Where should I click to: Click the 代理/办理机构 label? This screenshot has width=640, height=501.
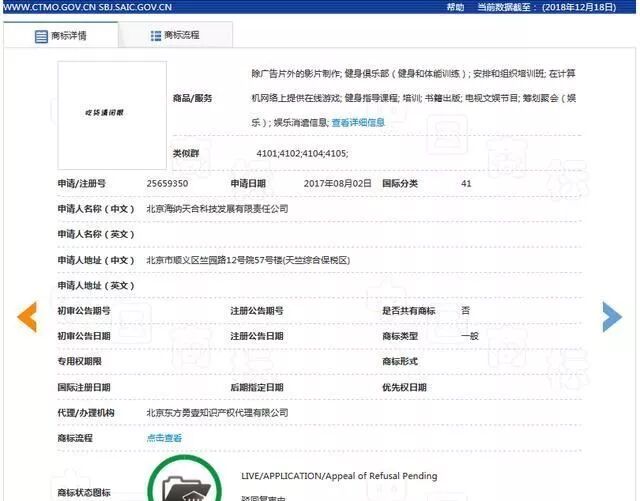[x=86, y=413]
